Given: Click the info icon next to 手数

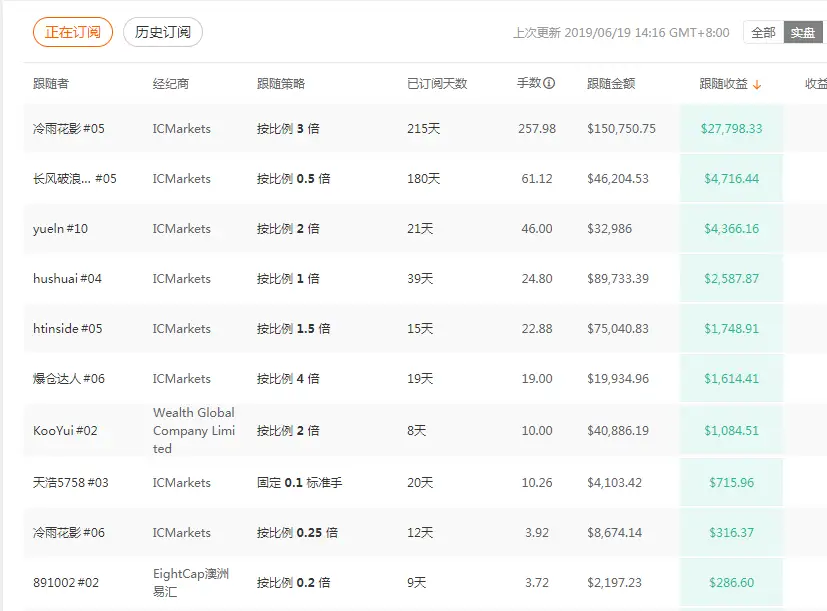Looking at the screenshot, I should point(549,83).
